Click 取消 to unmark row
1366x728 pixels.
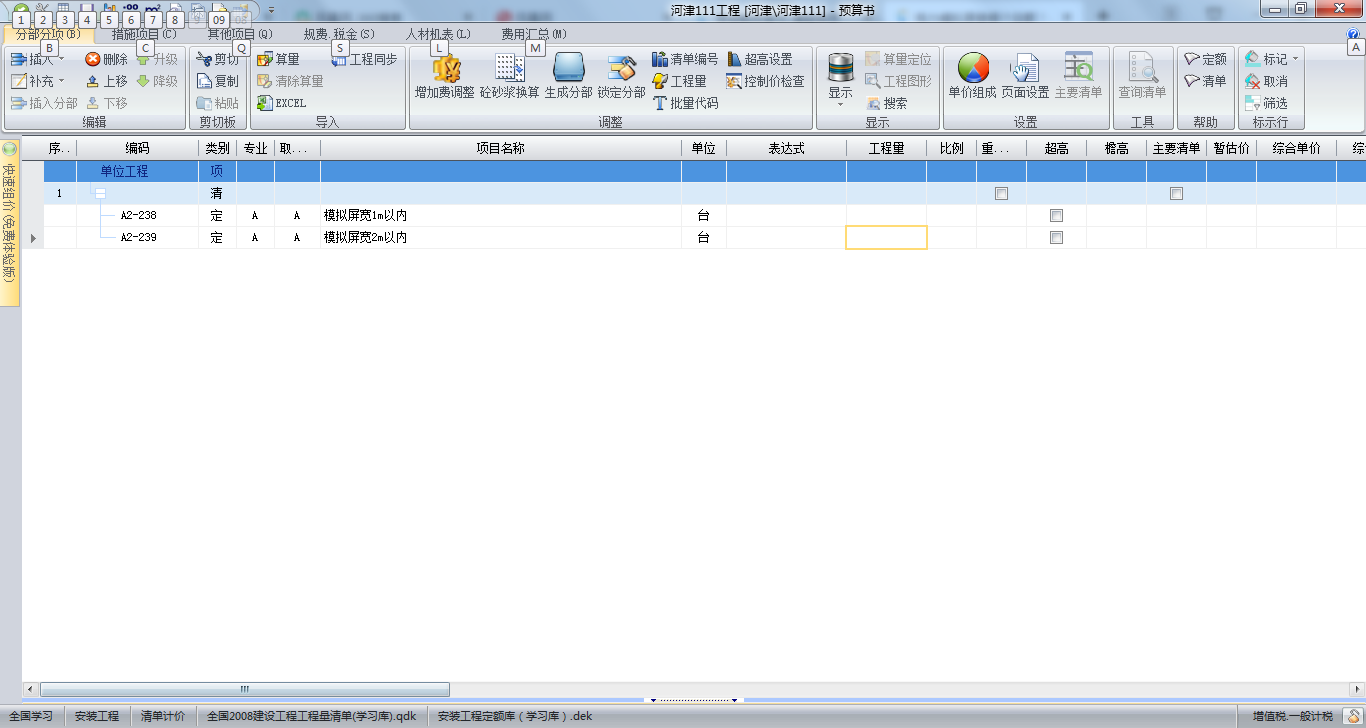[1266, 81]
